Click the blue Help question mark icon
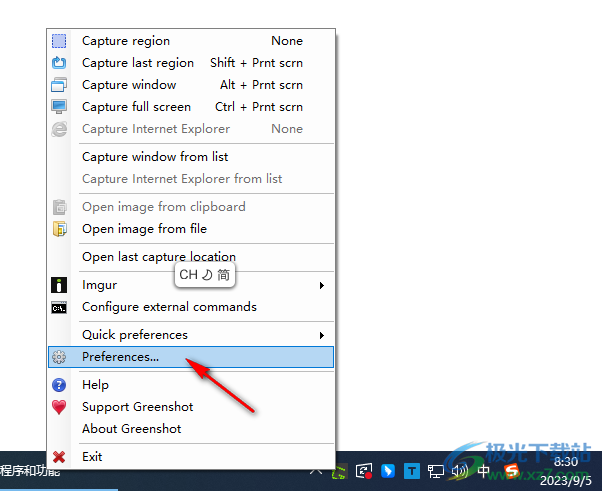This screenshot has width=602, height=491. coord(59,385)
